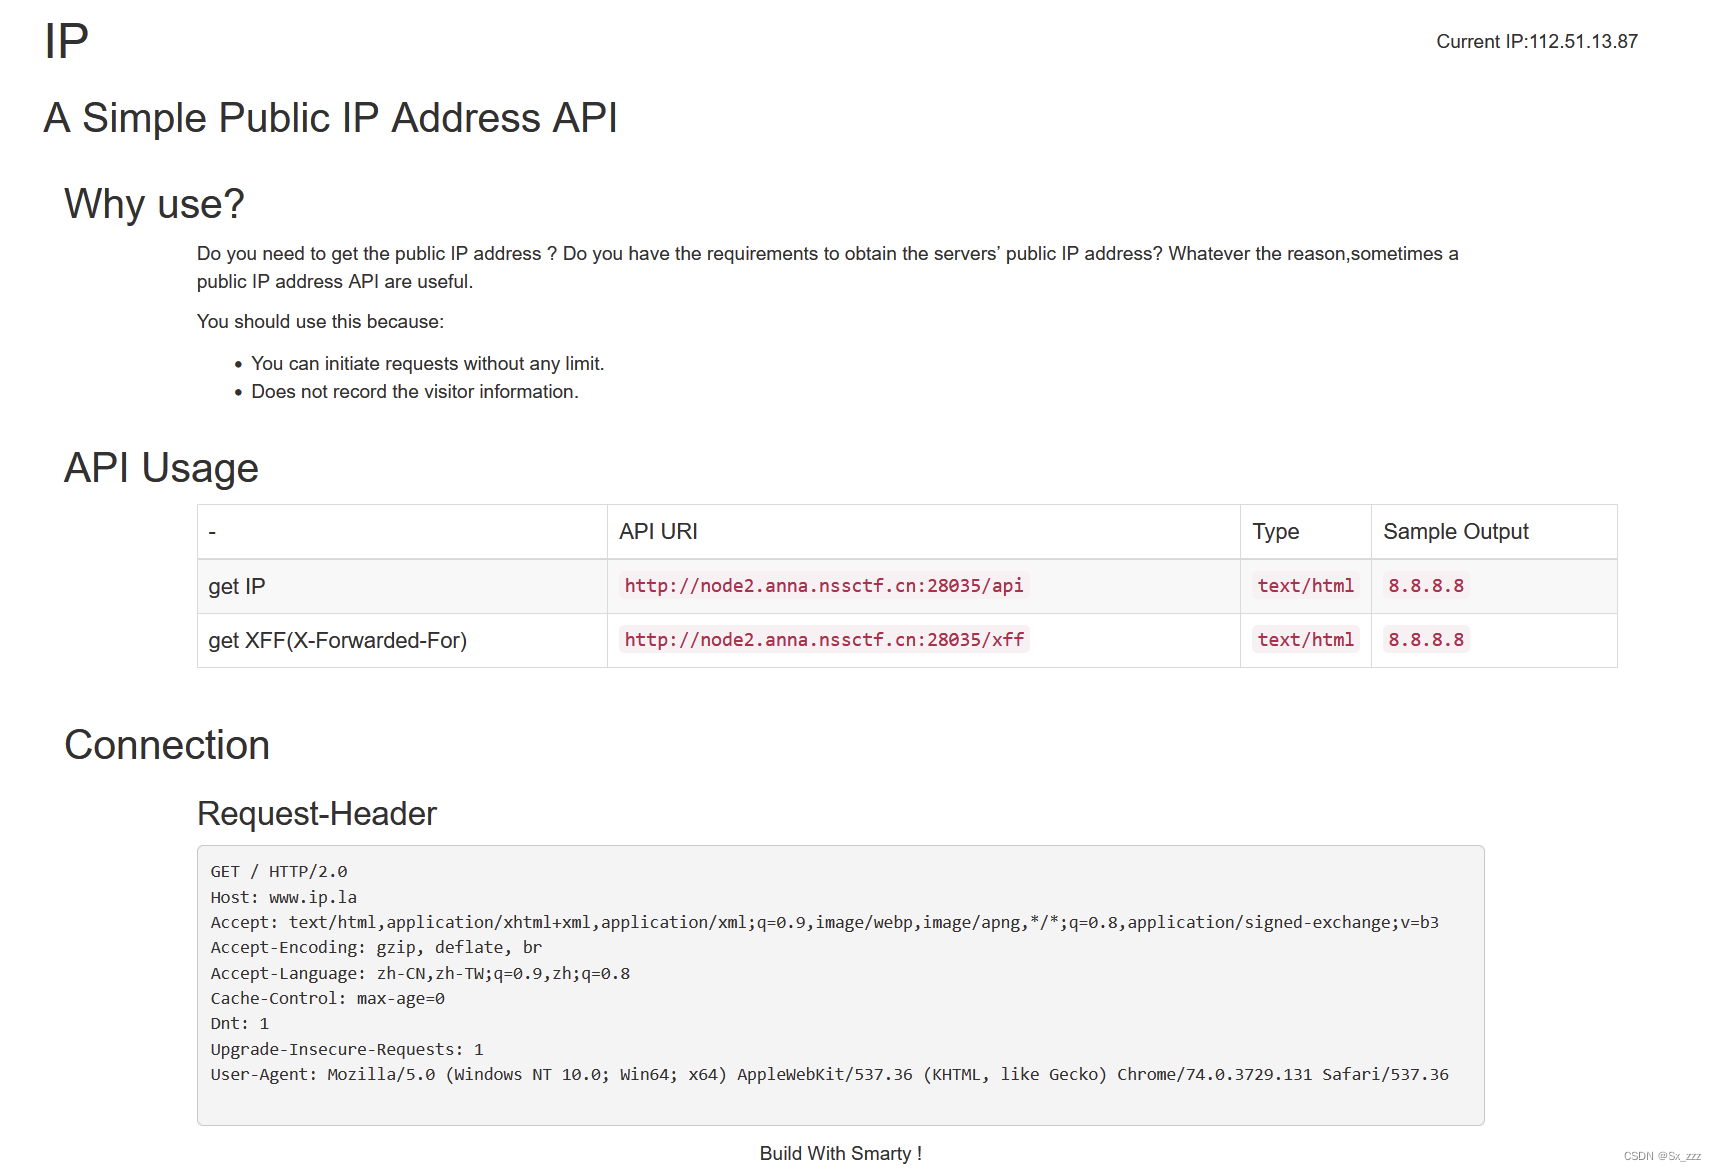
Task: Click the 'Accept: text/html,...' header line
Action: coord(825,923)
